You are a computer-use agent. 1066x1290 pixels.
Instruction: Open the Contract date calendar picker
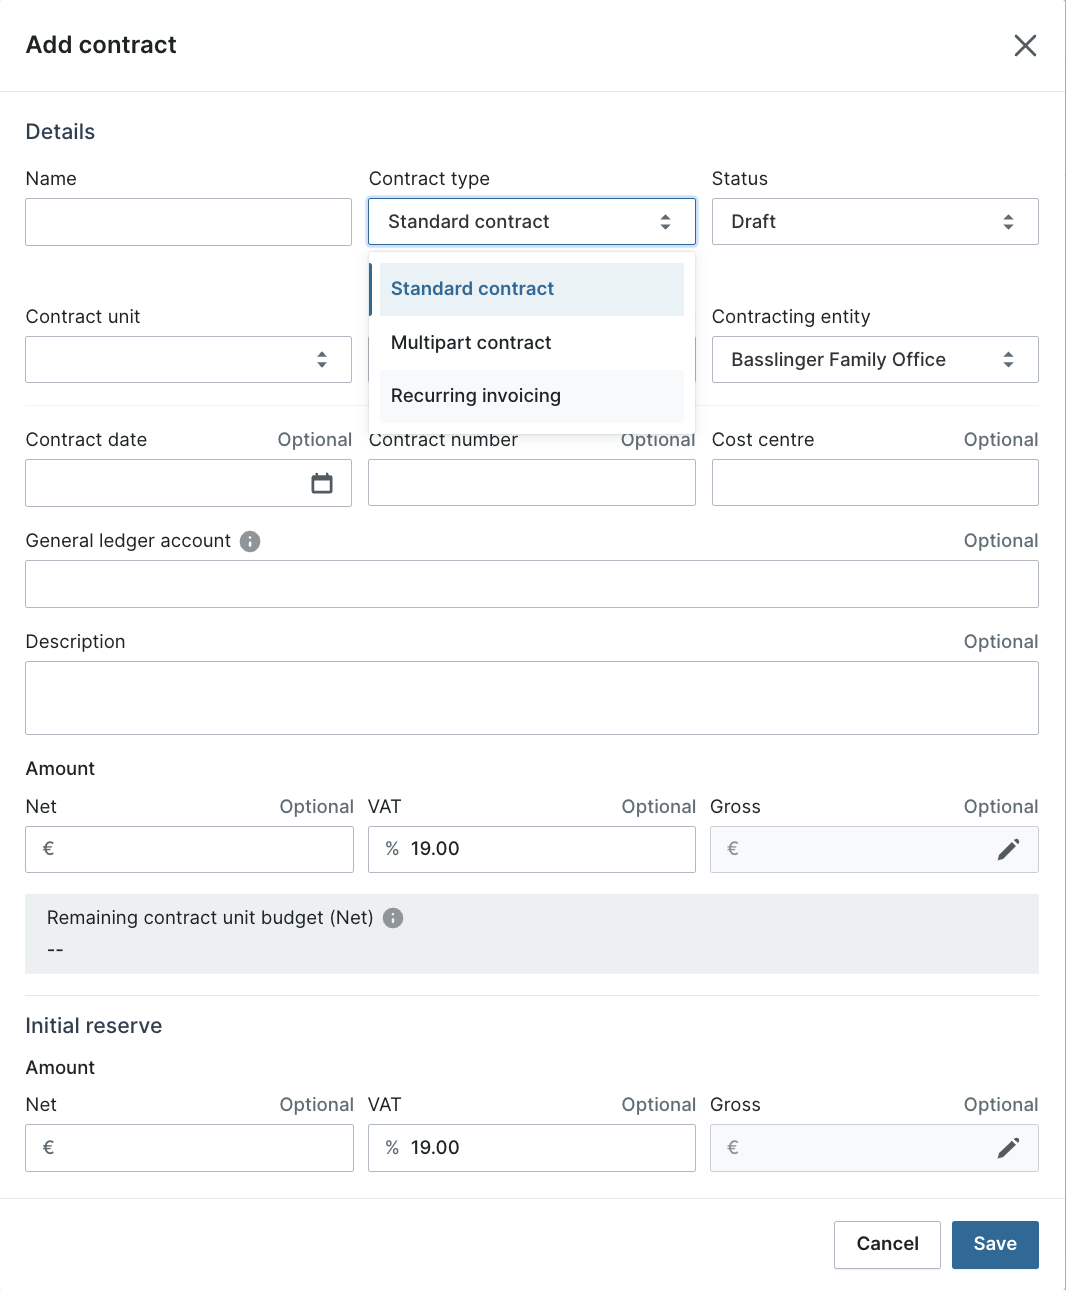pos(322,483)
